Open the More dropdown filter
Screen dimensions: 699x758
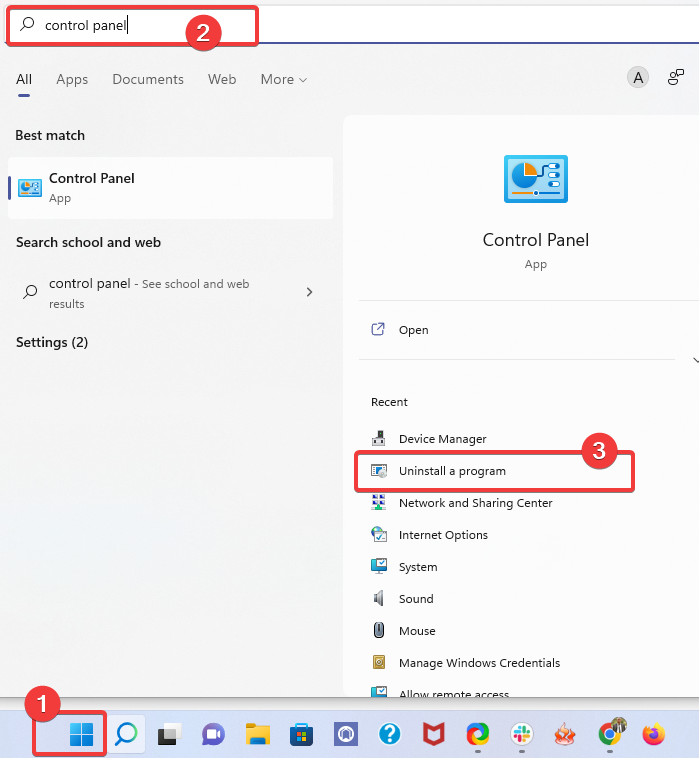(x=284, y=79)
